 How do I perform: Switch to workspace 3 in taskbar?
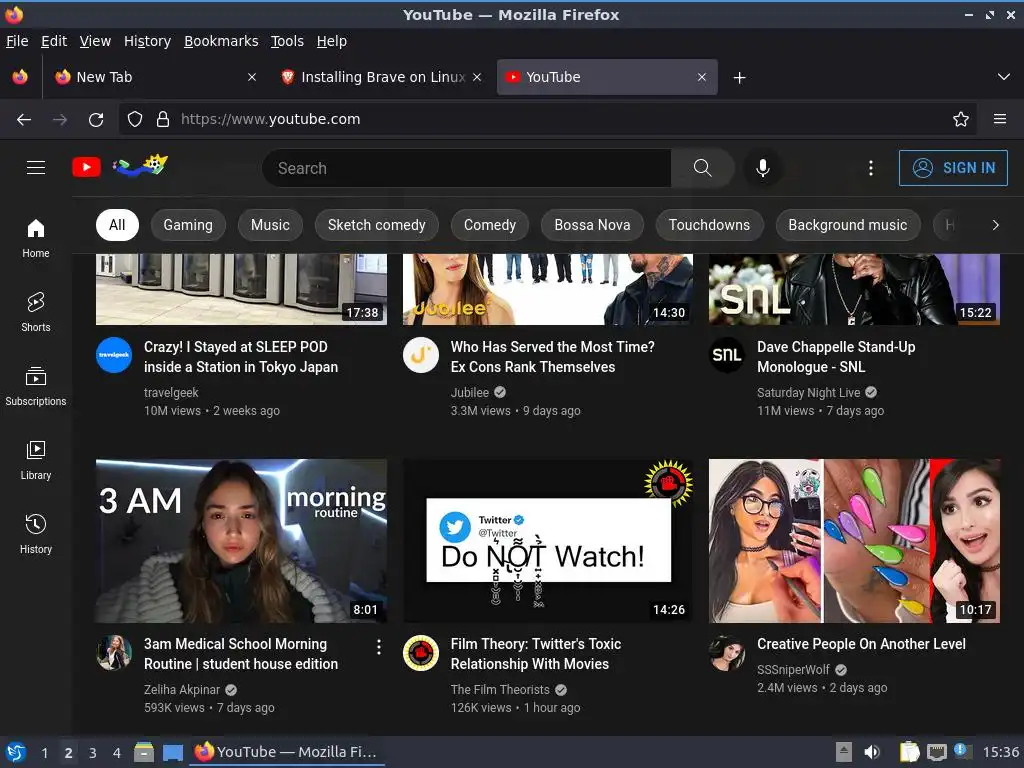coord(93,753)
